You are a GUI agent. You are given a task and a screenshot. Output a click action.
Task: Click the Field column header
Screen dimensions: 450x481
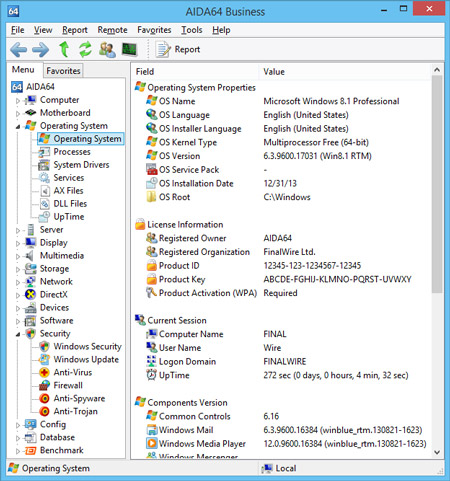tap(195, 72)
